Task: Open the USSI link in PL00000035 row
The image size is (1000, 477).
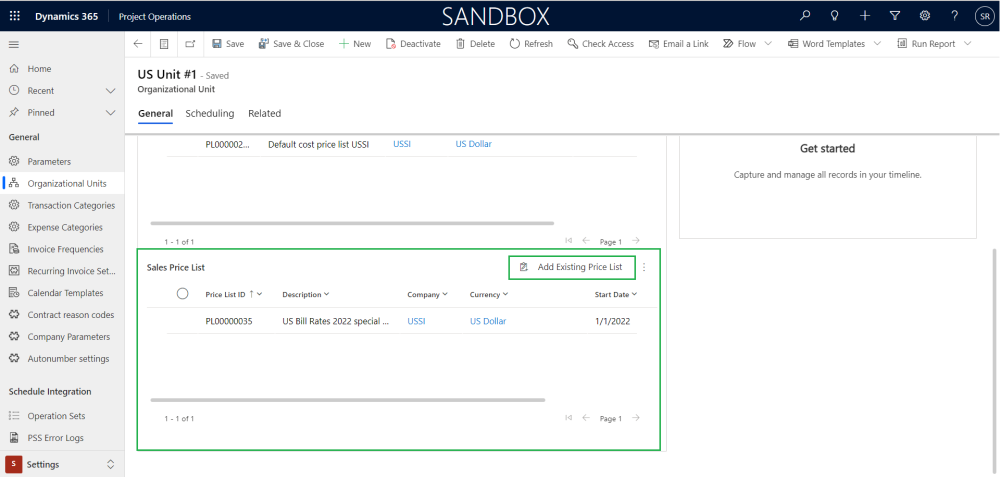Action: coord(416,321)
